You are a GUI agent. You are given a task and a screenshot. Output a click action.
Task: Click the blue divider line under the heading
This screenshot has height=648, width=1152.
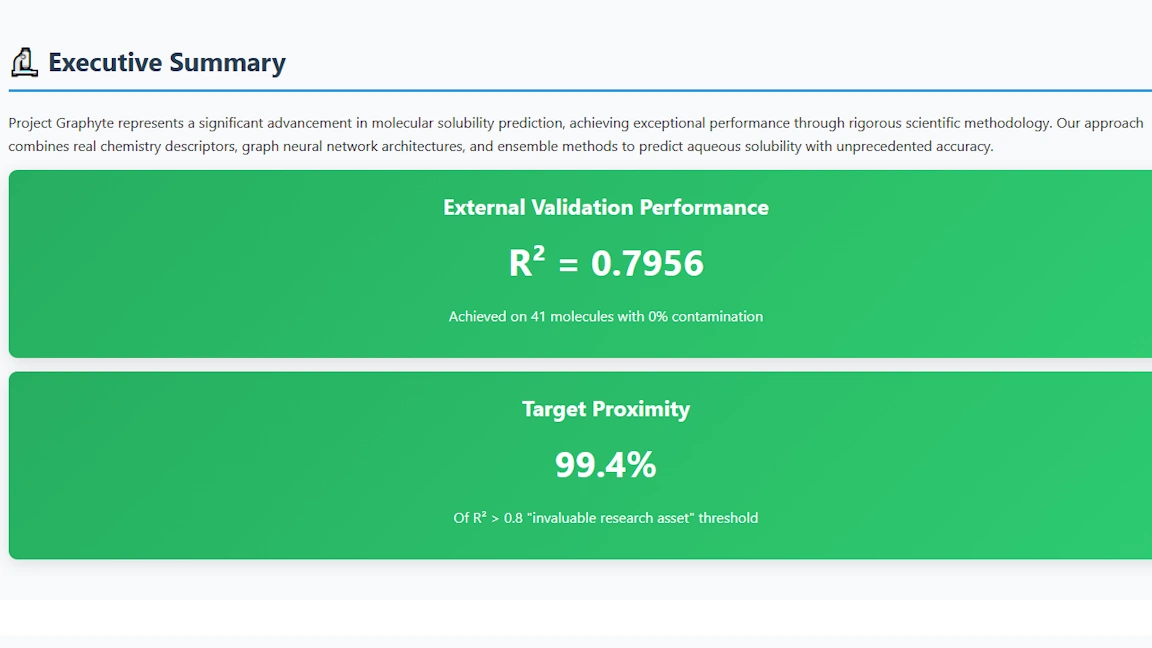pyautogui.click(x=576, y=91)
